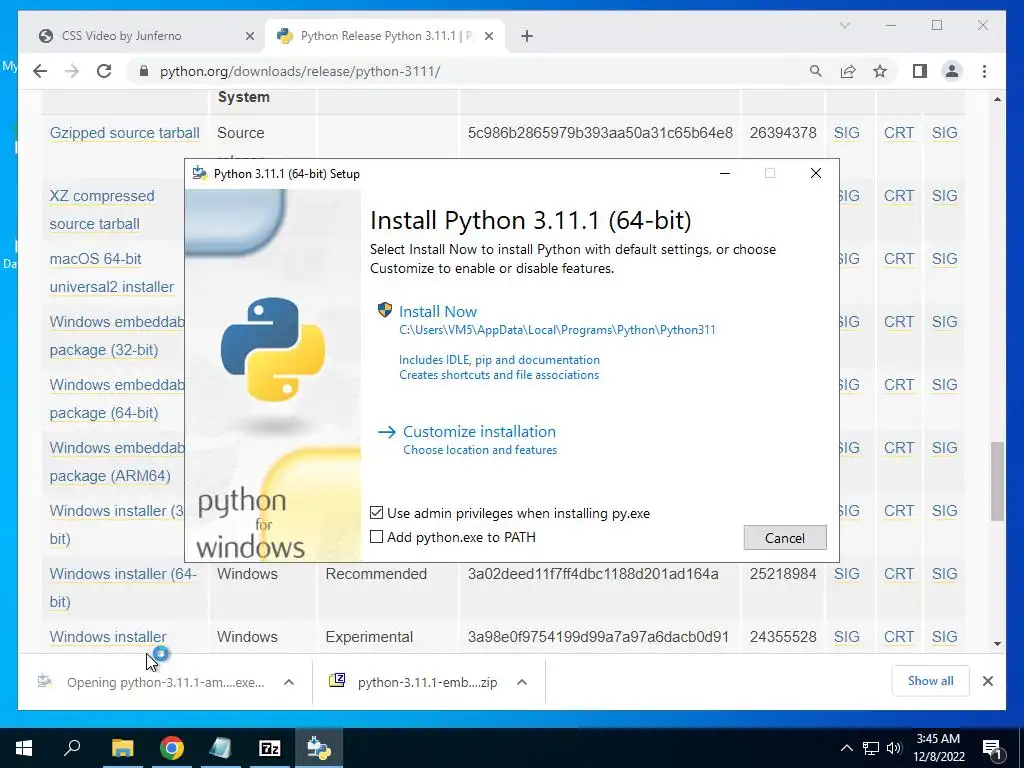Click the network tray icon
1024x768 pixels.
point(871,748)
